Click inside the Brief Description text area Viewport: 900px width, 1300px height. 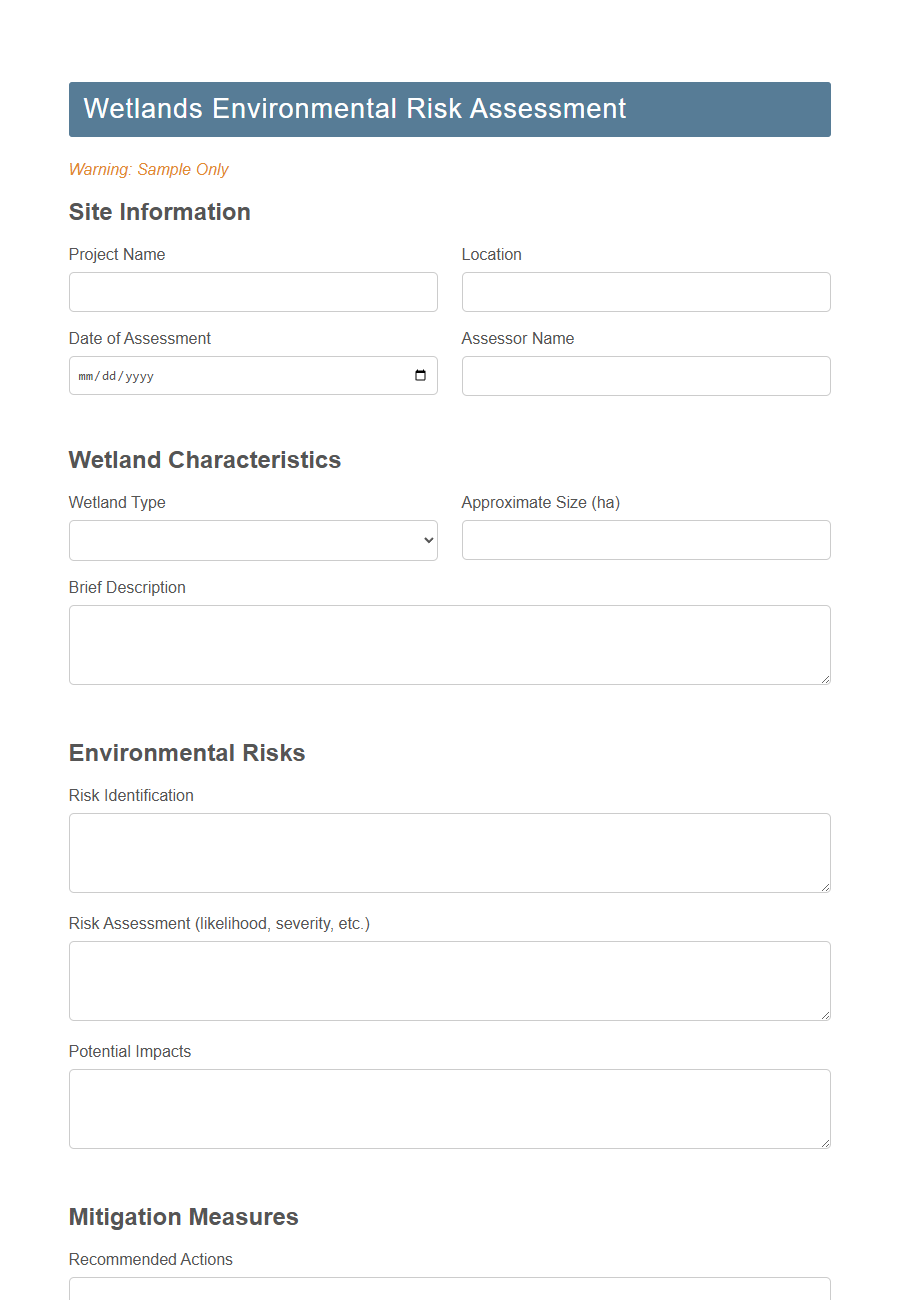(449, 644)
